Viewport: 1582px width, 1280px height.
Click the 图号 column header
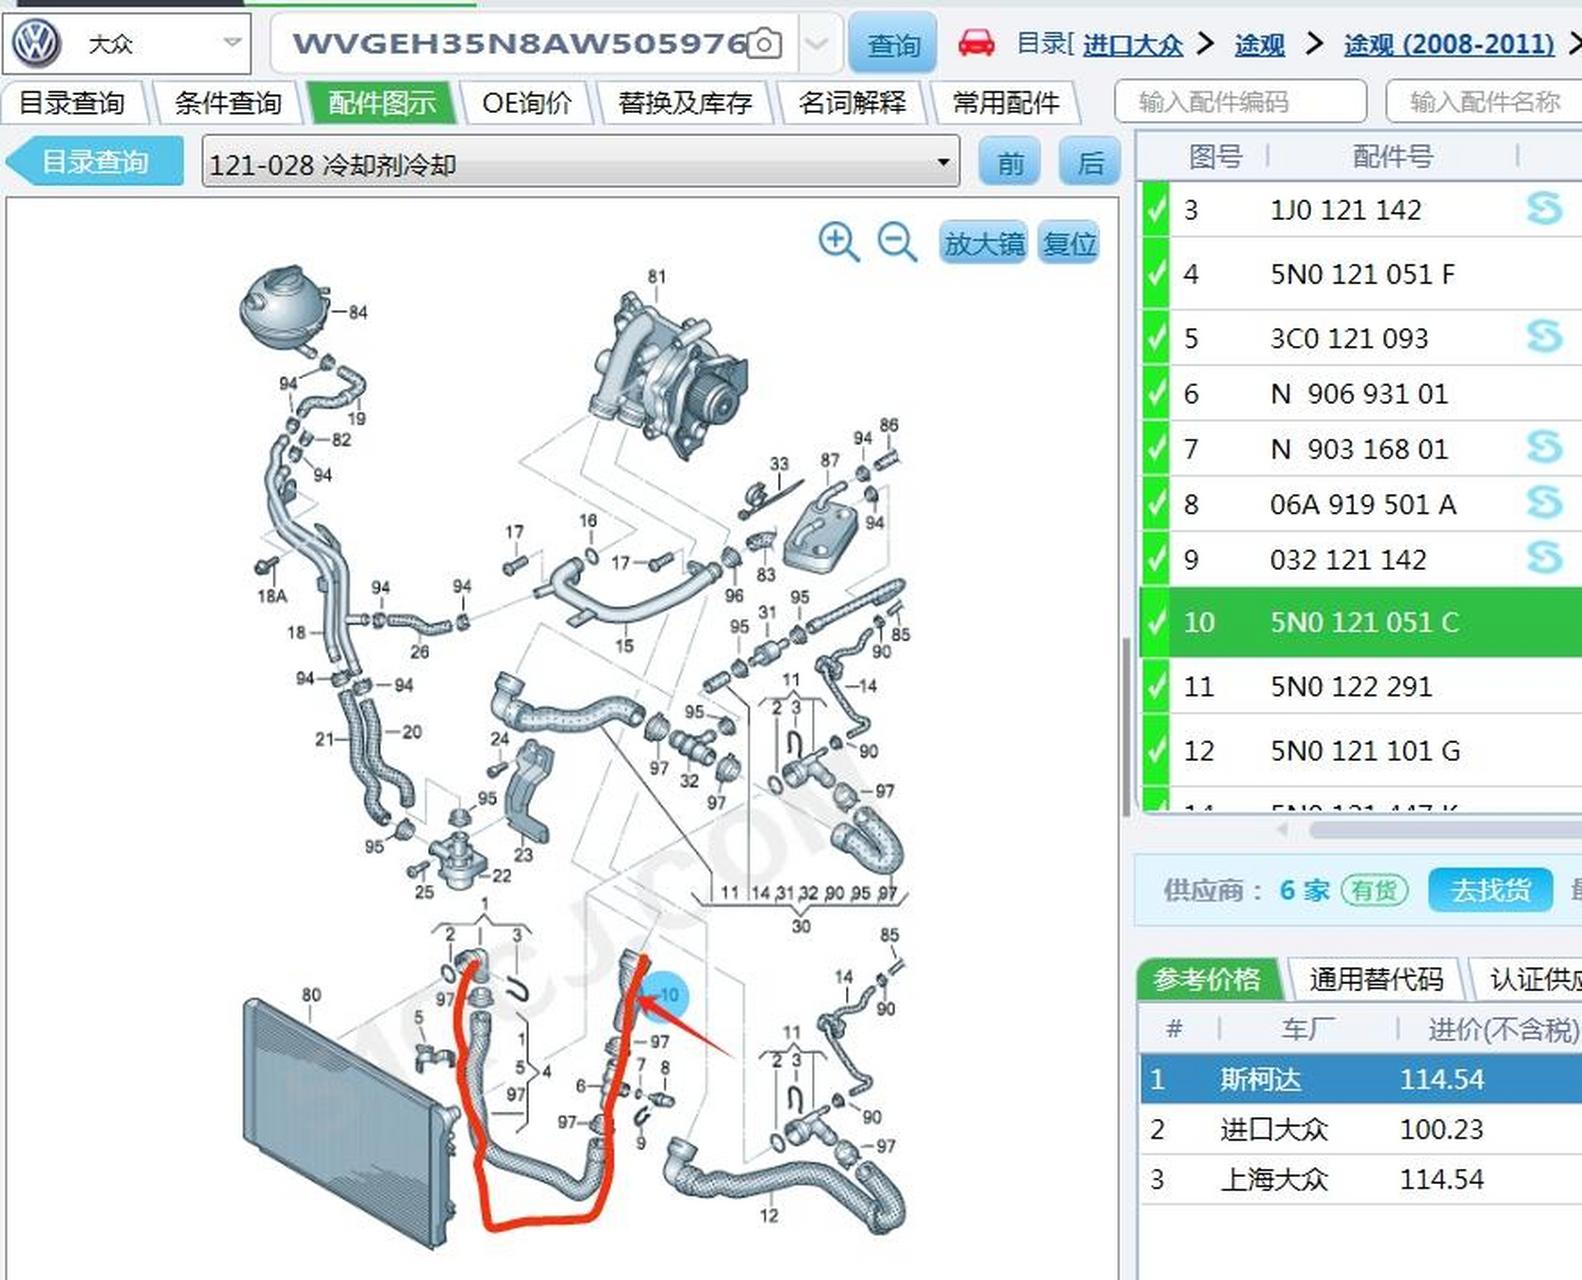click(1215, 156)
